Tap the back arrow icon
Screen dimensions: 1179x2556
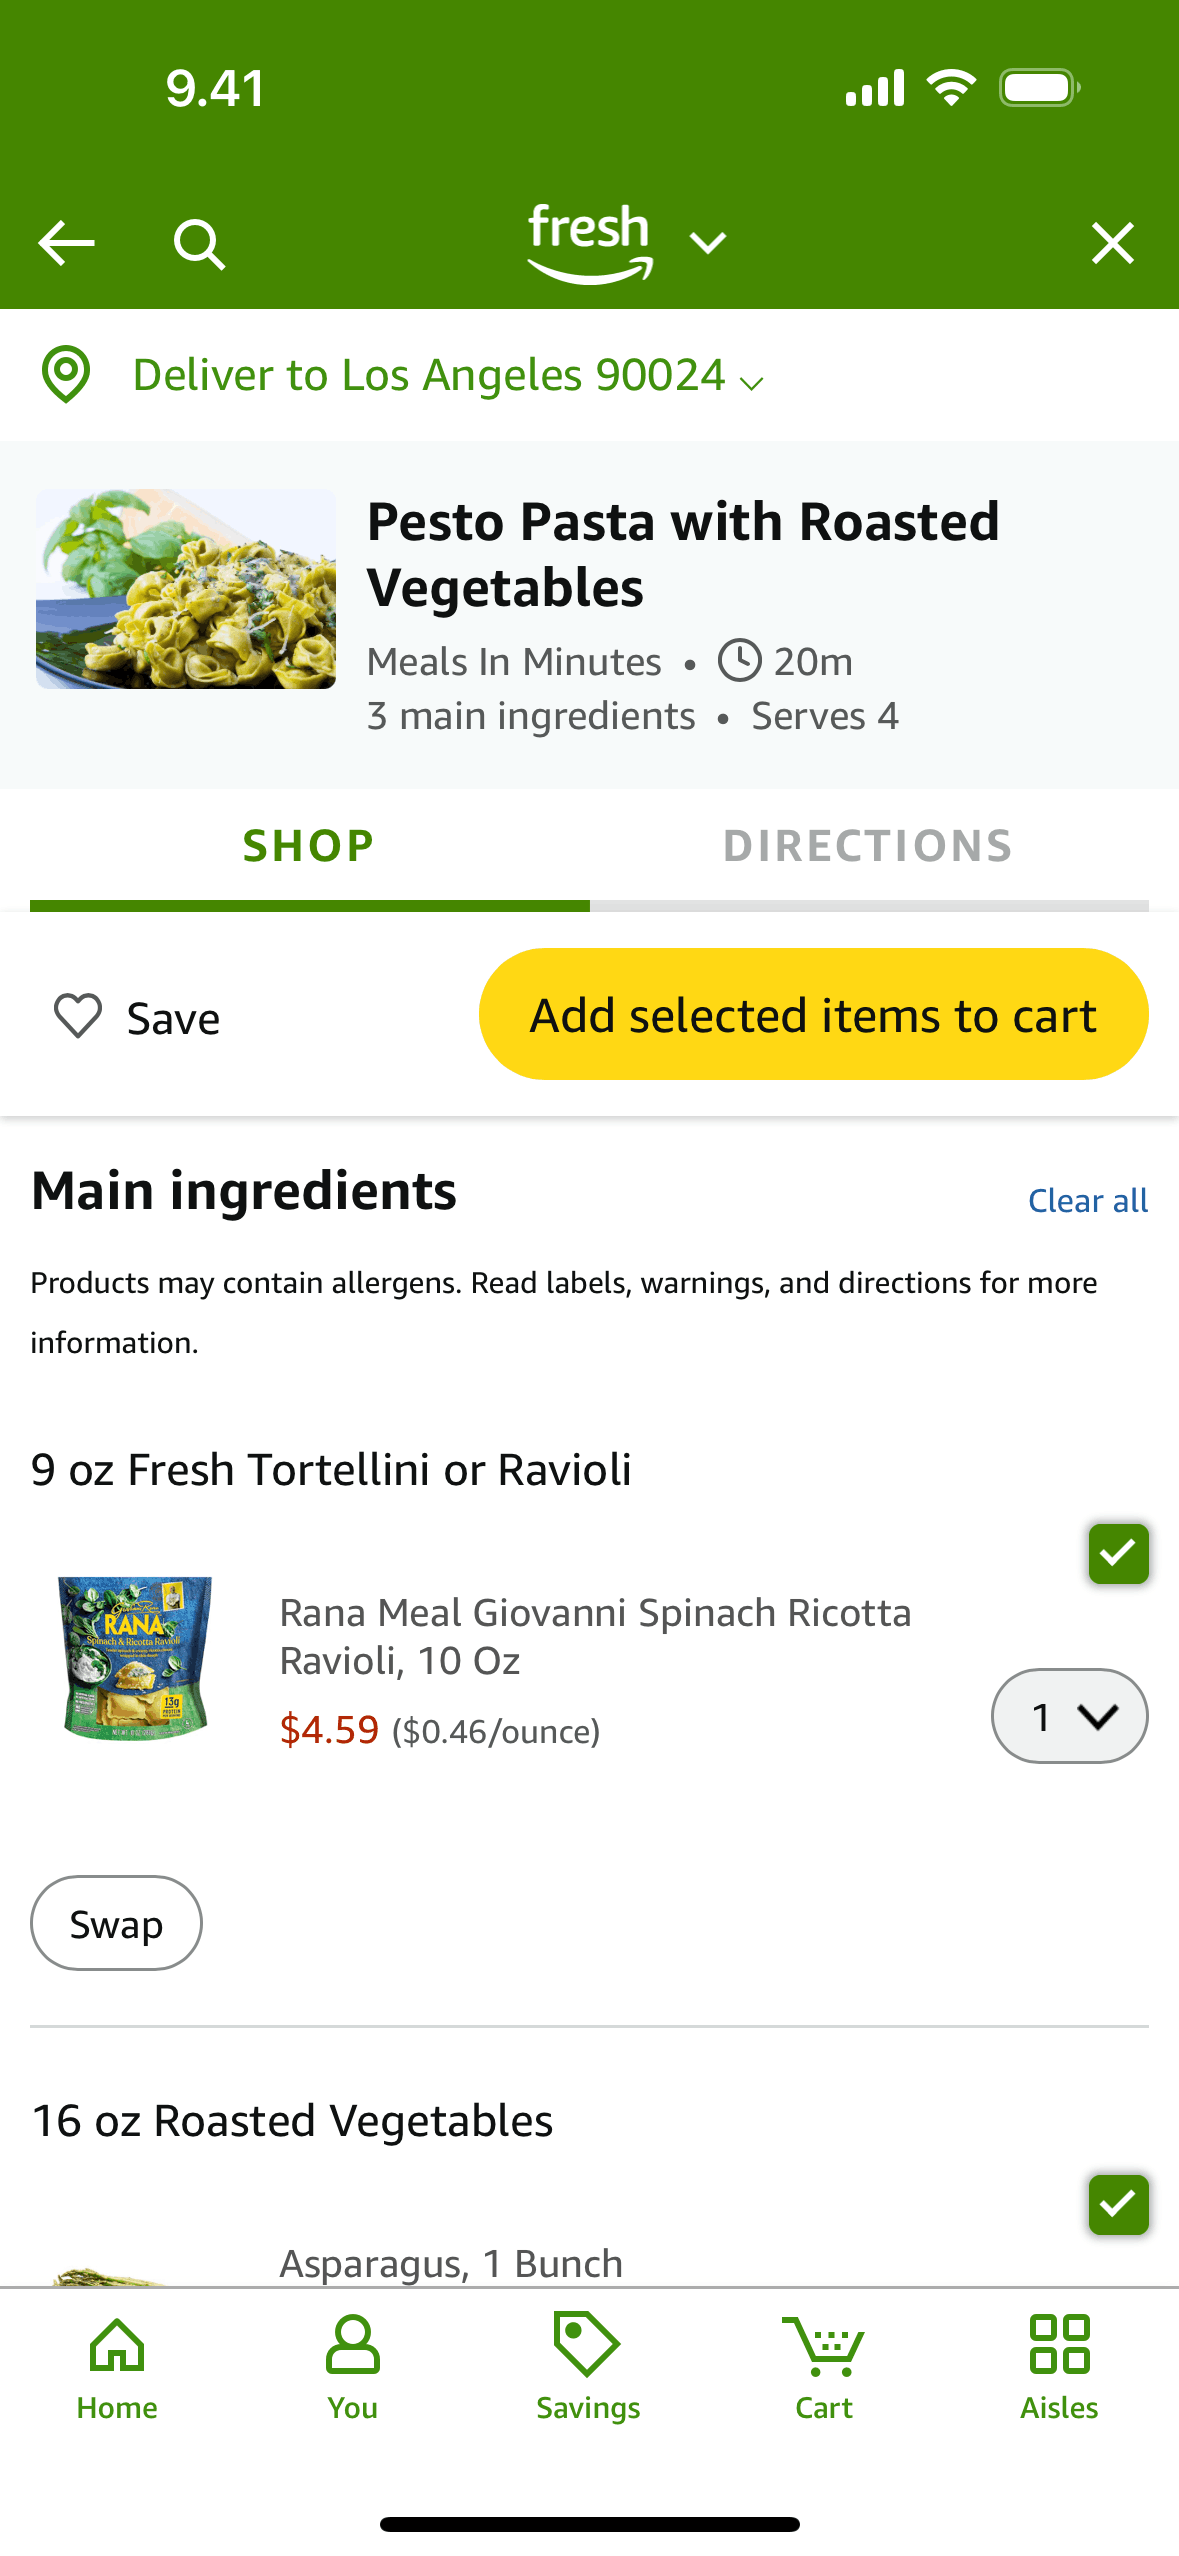66,243
